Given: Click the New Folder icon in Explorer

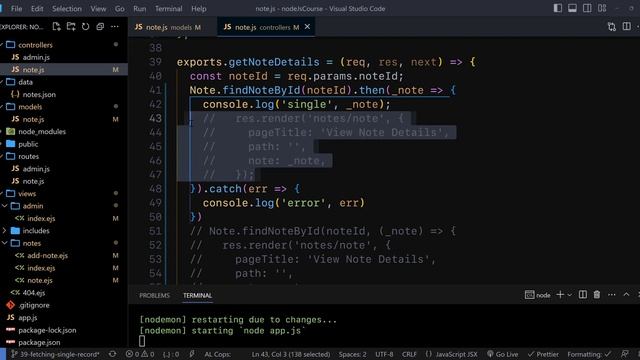Looking at the screenshot, I should click(71, 27).
